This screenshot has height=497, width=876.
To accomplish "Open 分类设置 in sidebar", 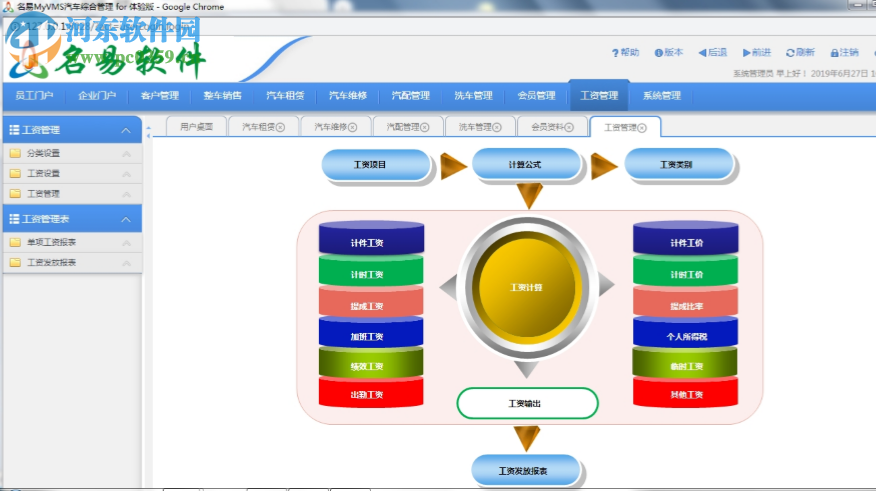I will pos(72,153).
